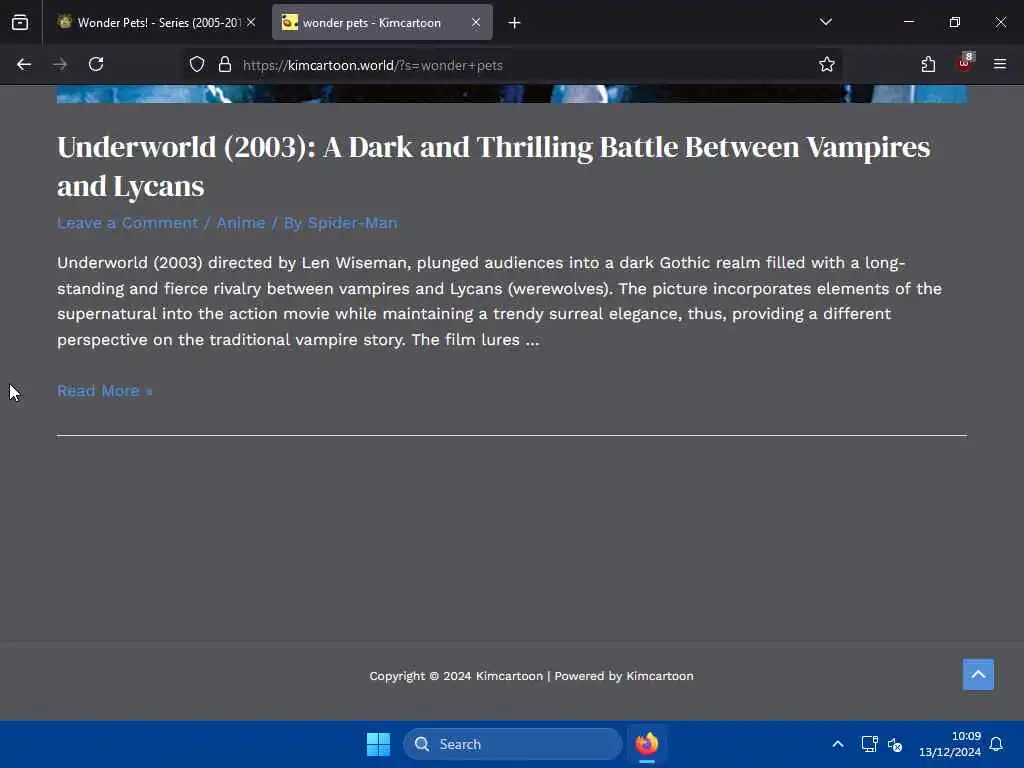The image size is (1024, 768).
Task: Click the Leave a Comment link
Action: [x=127, y=223]
